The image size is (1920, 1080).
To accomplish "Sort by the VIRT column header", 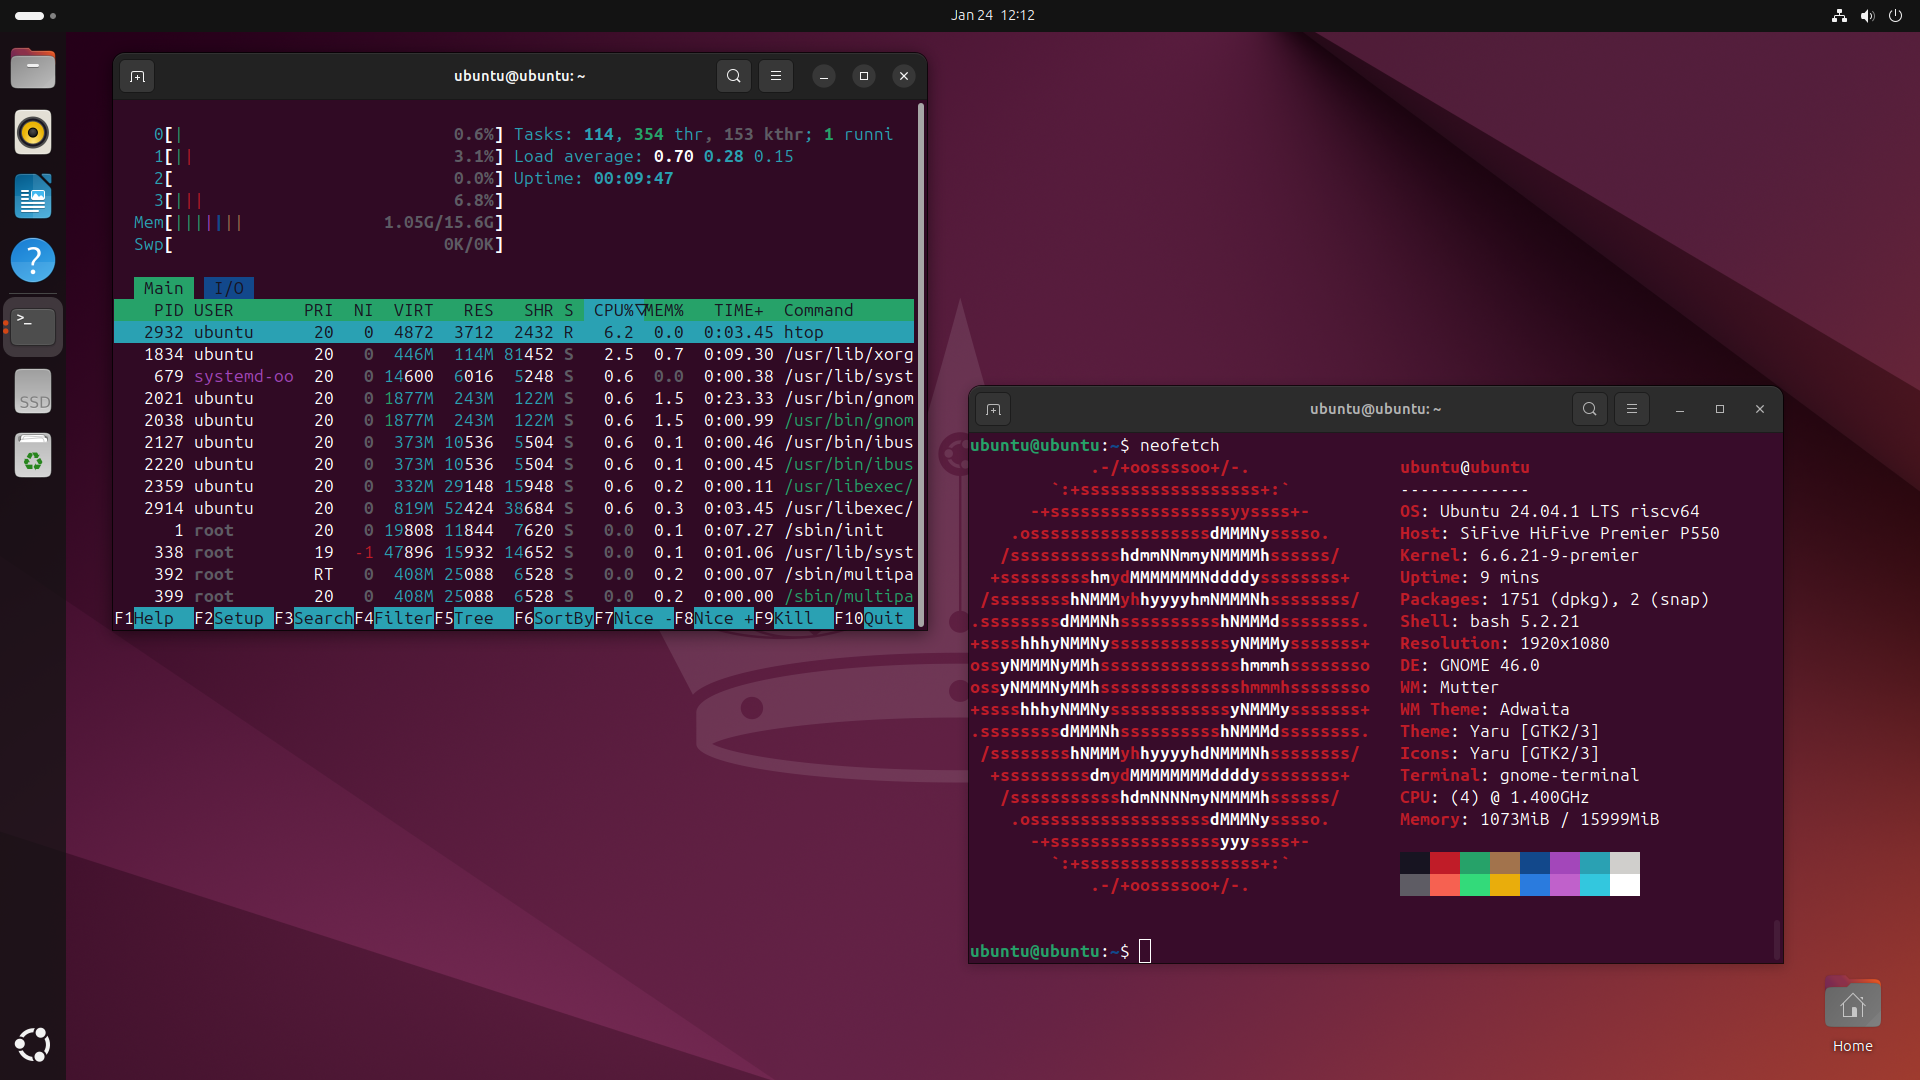I will tap(414, 310).
